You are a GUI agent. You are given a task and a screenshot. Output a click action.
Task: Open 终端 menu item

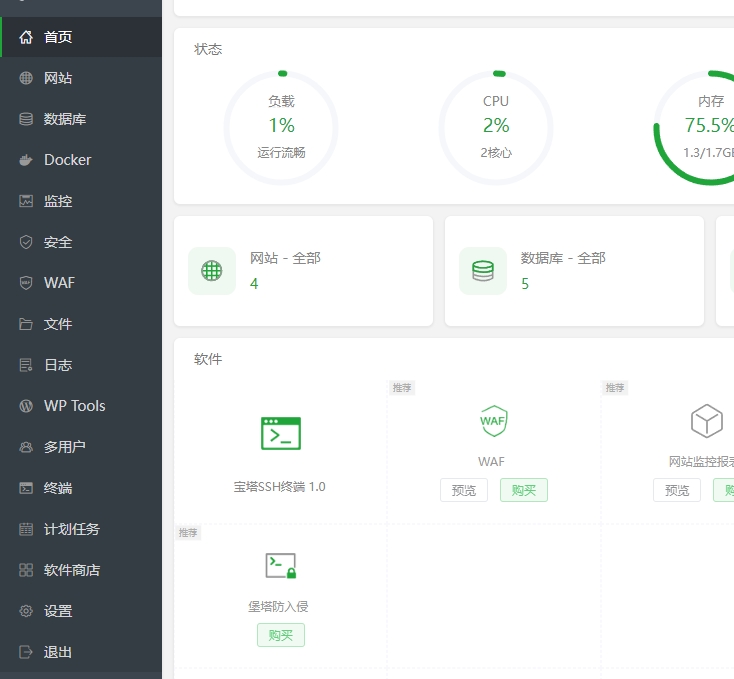point(81,488)
